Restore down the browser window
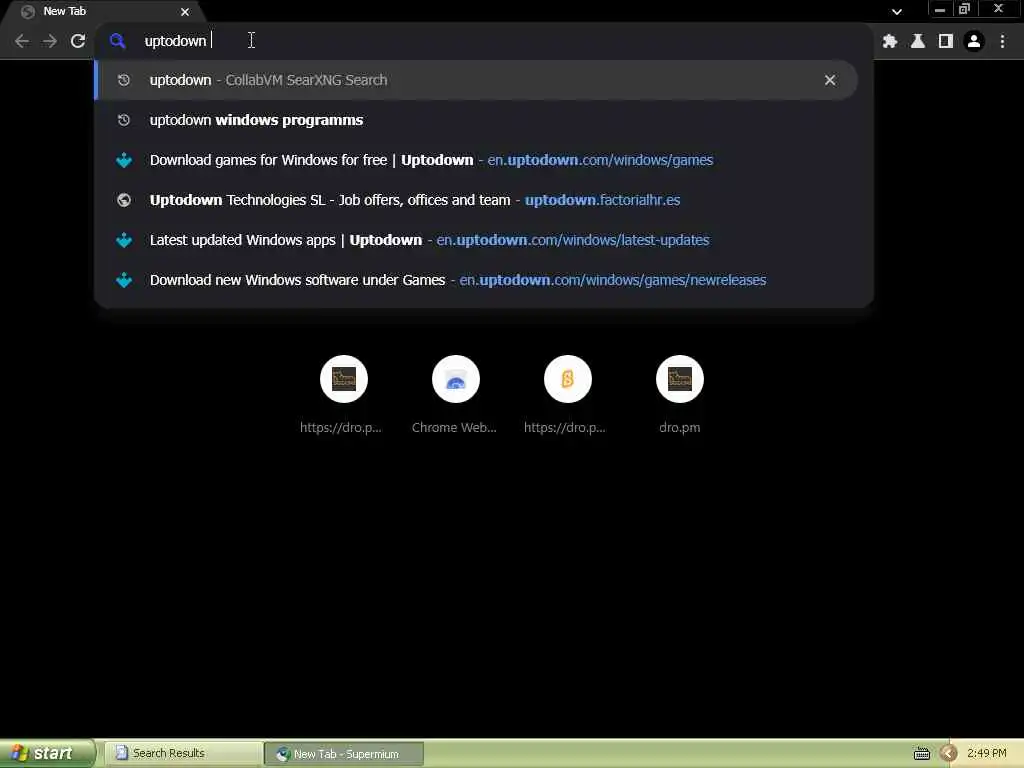 [964, 9]
